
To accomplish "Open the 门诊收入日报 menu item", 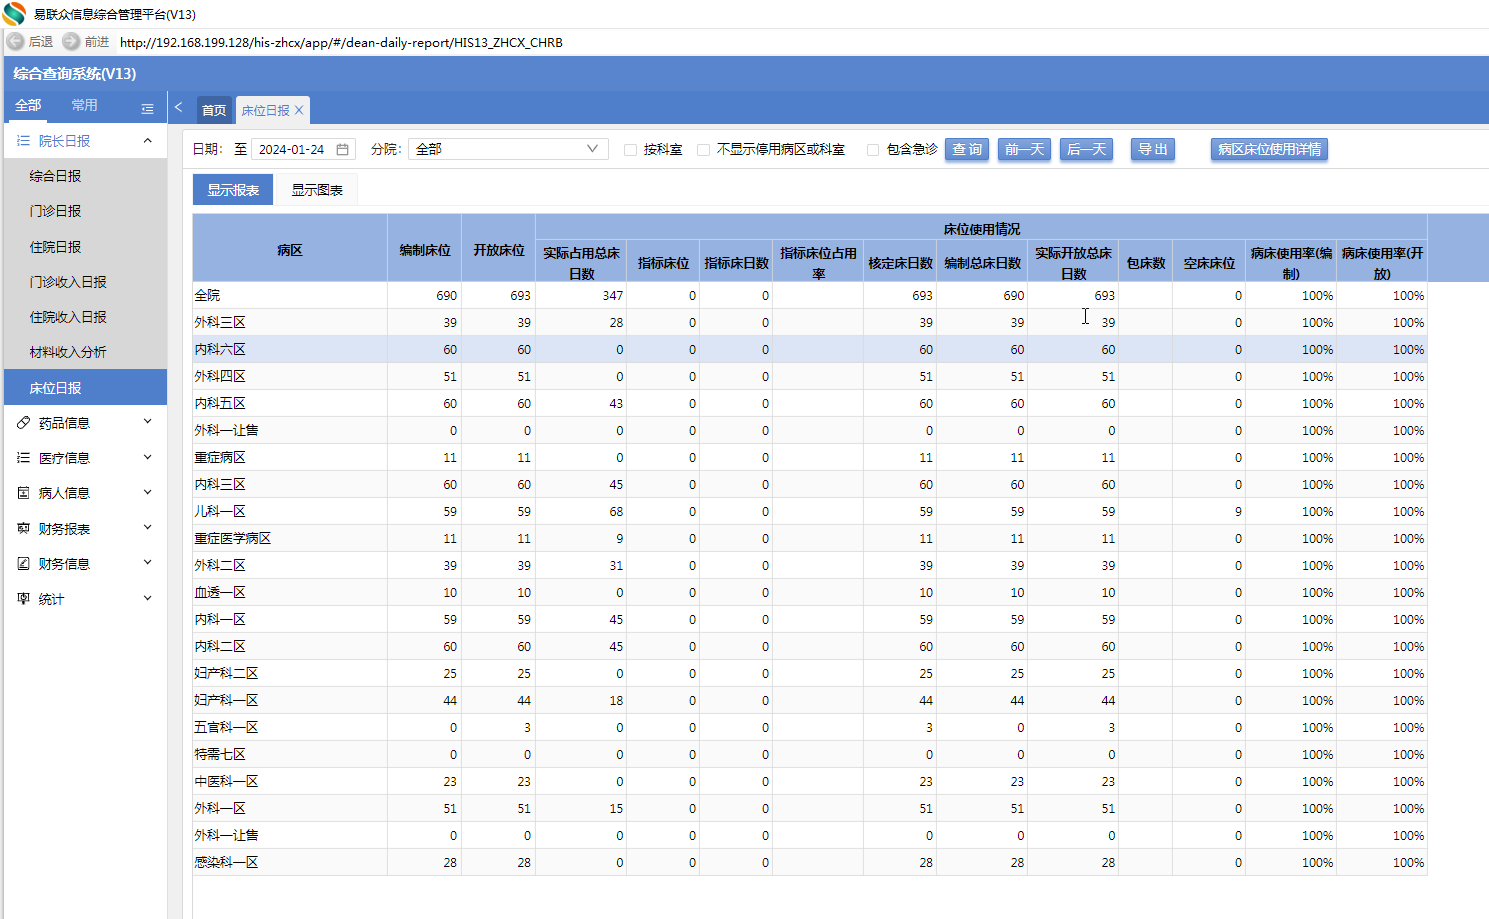I will [68, 282].
